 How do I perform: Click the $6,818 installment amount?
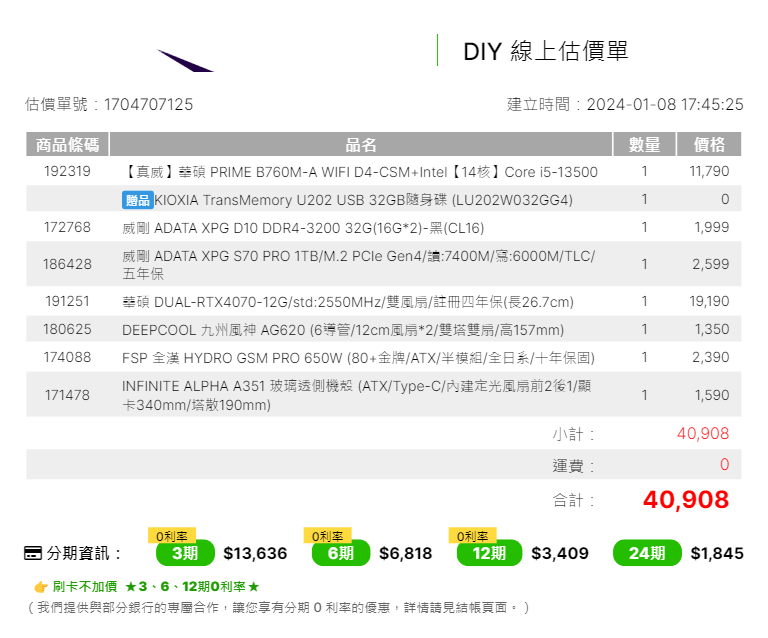tap(406, 553)
